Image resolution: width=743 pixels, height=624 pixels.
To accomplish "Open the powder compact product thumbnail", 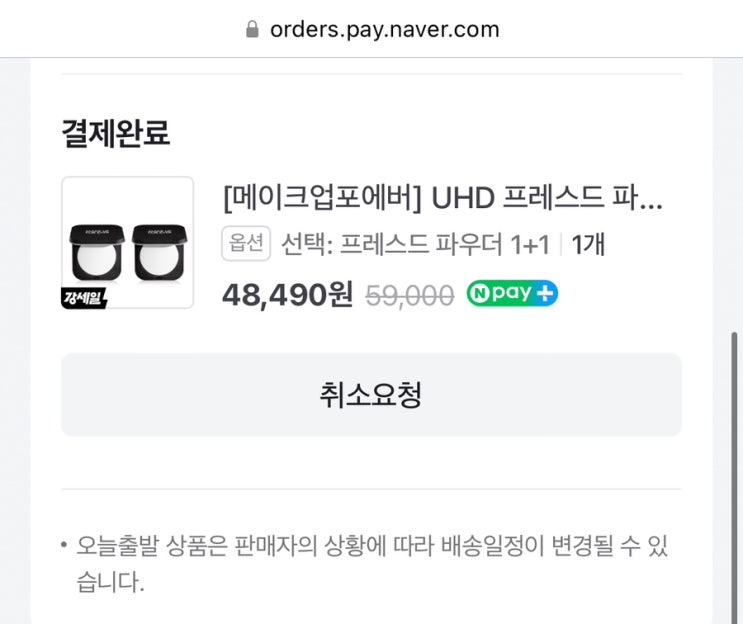I will (x=127, y=243).
